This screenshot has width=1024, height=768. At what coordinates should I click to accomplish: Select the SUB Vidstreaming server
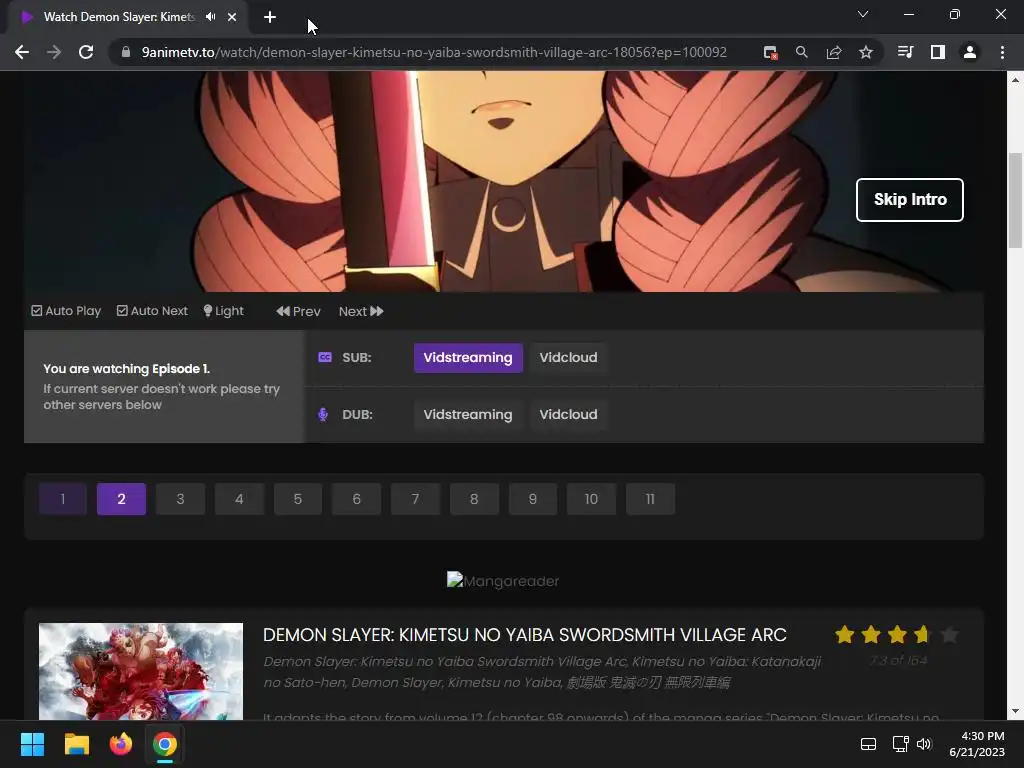pyautogui.click(x=468, y=358)
